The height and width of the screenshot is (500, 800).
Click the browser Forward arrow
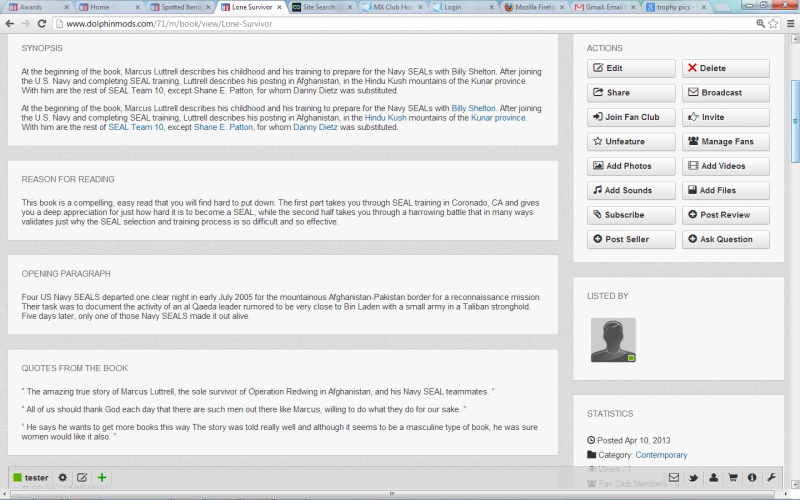coord(26,23)
